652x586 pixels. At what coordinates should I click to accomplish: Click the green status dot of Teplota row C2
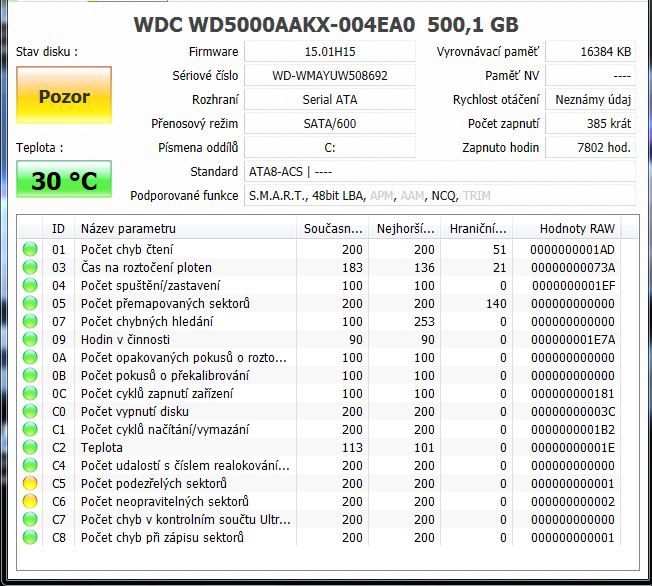tap(30, 447)
